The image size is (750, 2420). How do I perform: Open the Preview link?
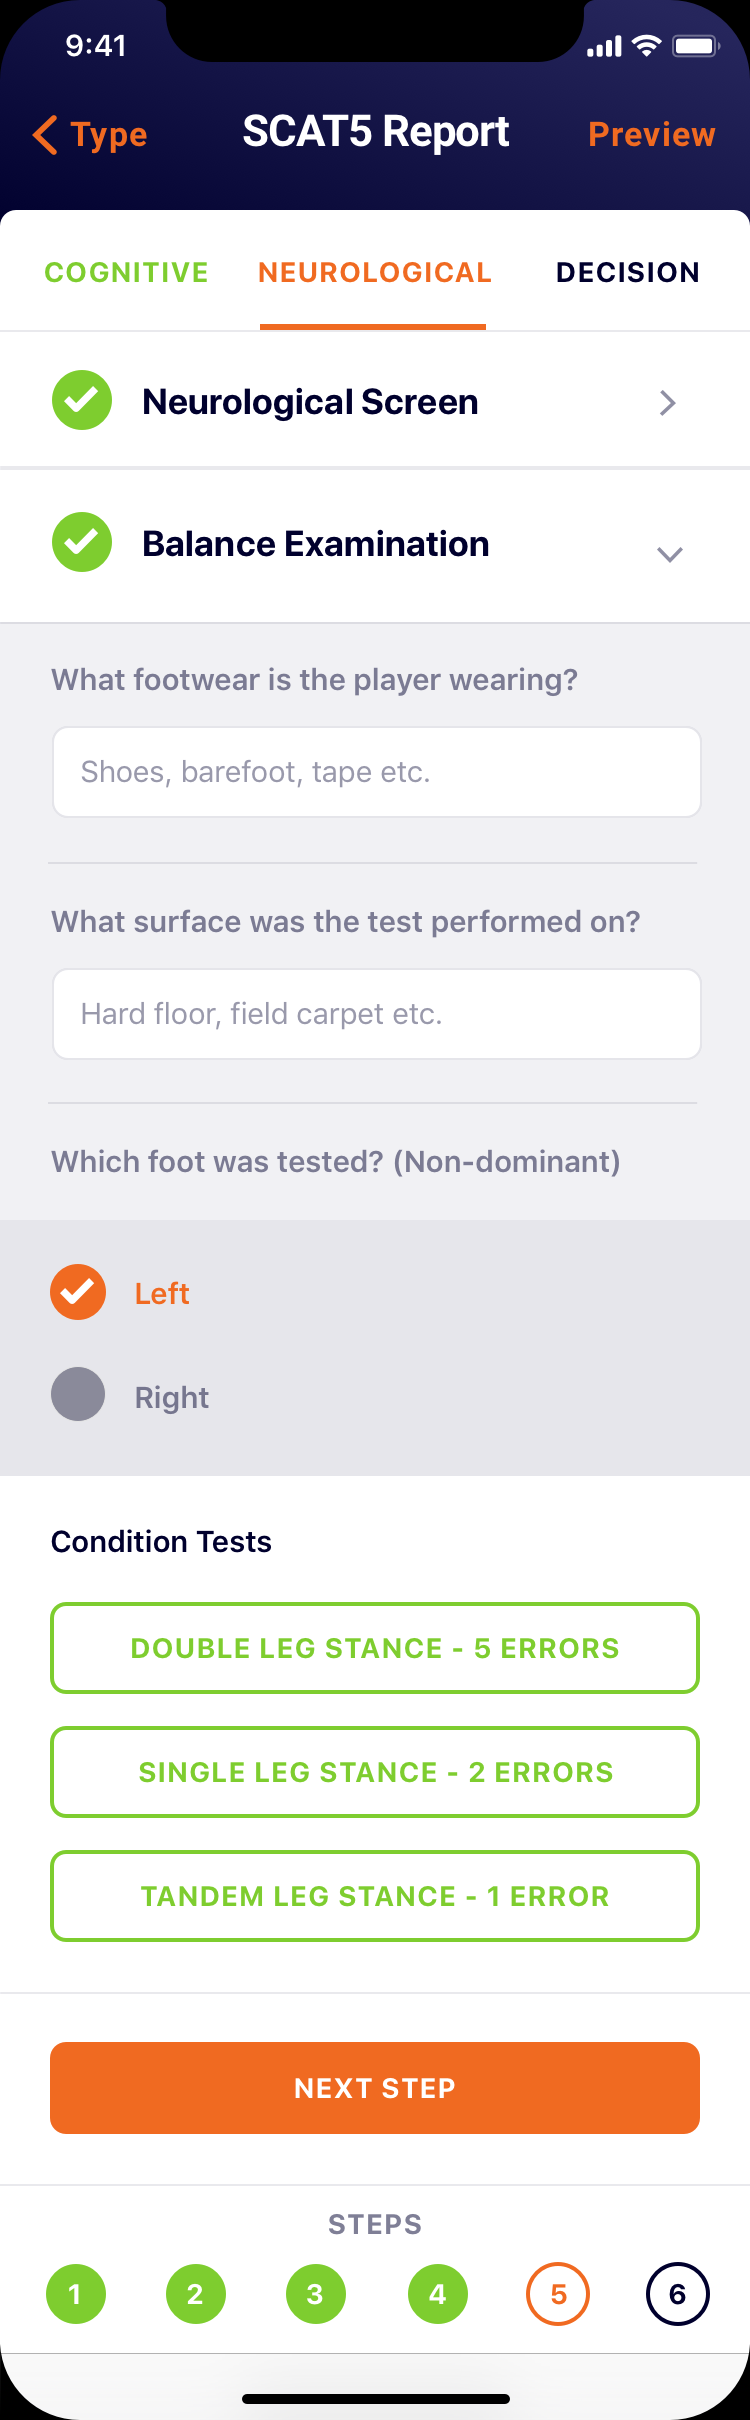(x=651, y=134)
